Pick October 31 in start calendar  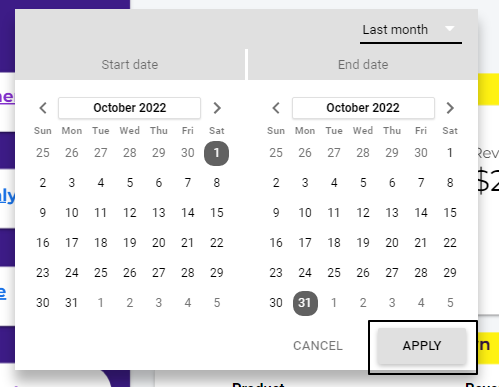coord(72,303)
